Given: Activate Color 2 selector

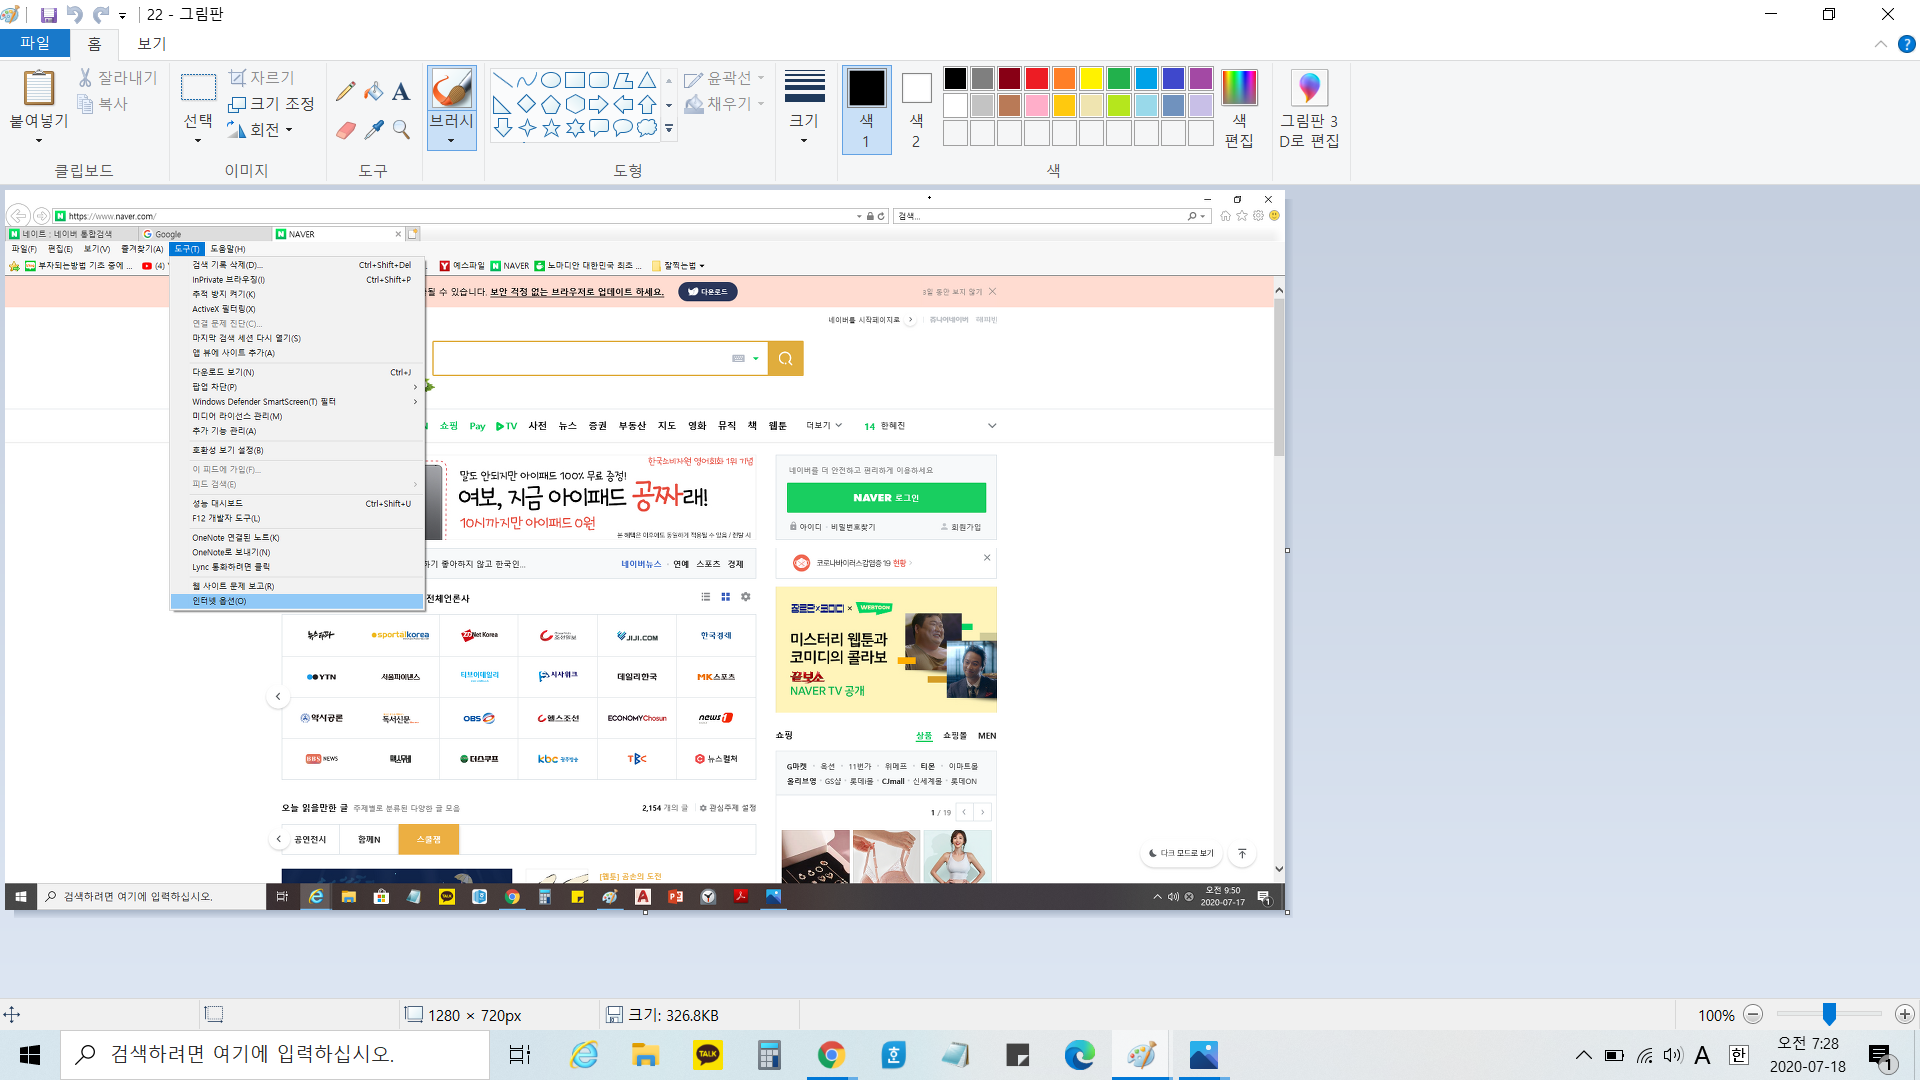Looking at the screenshot, I should pyautogui.click(x=916, y=110).
